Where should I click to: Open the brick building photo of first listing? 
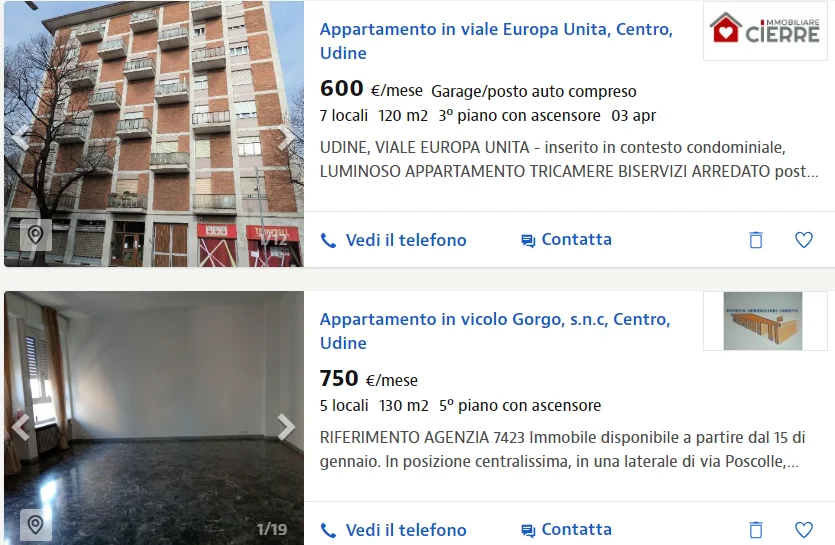click(154, 133)
